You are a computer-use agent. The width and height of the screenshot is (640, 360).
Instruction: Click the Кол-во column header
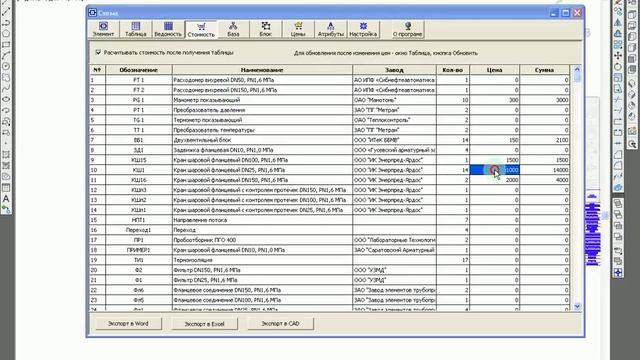453,70
